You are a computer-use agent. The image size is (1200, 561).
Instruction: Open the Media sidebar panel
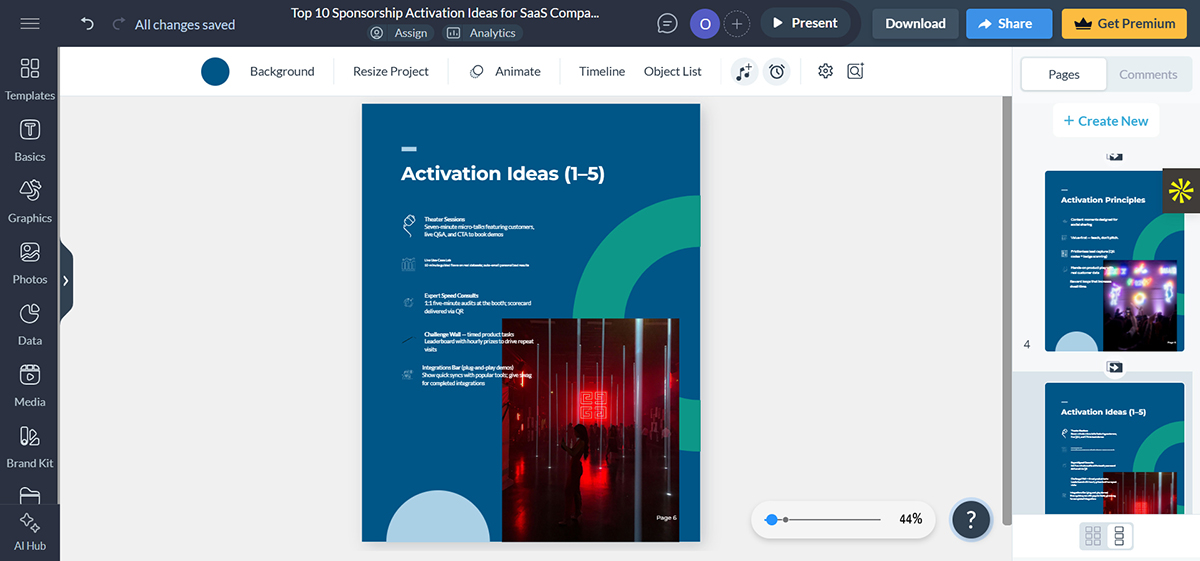click(x=30, y=386)
